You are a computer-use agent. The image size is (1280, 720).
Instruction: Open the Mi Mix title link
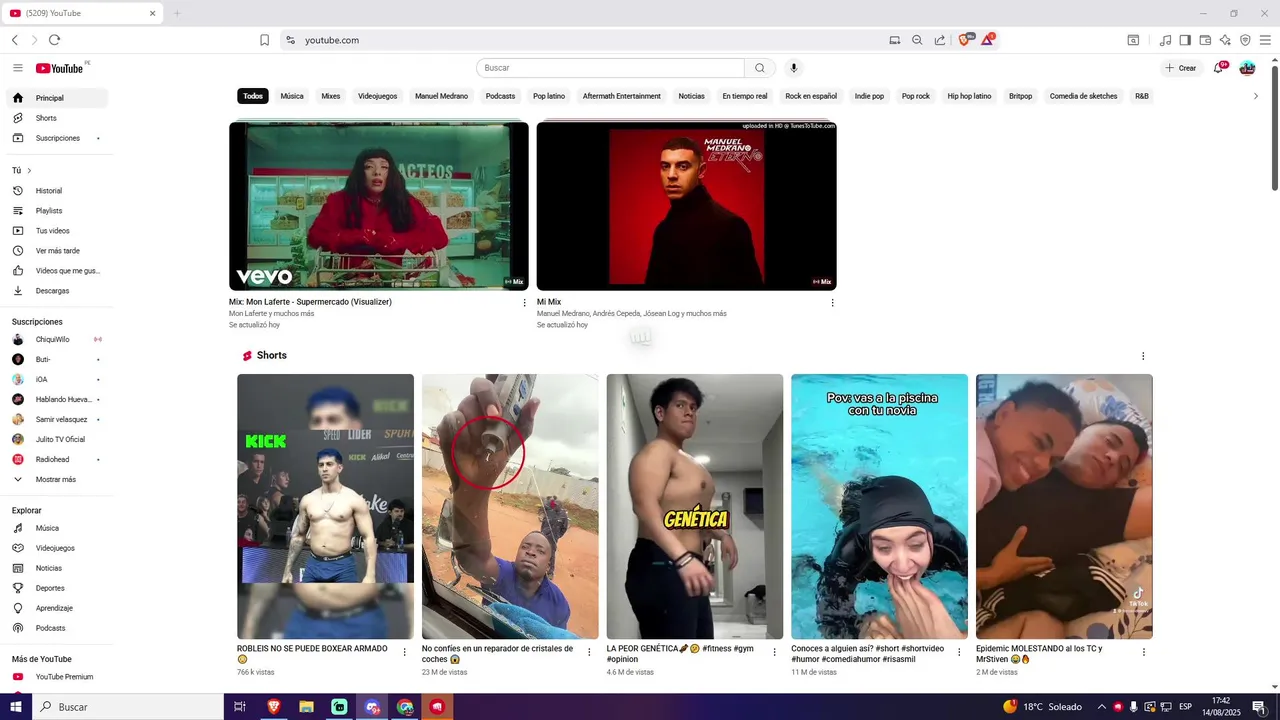[549, 302]
